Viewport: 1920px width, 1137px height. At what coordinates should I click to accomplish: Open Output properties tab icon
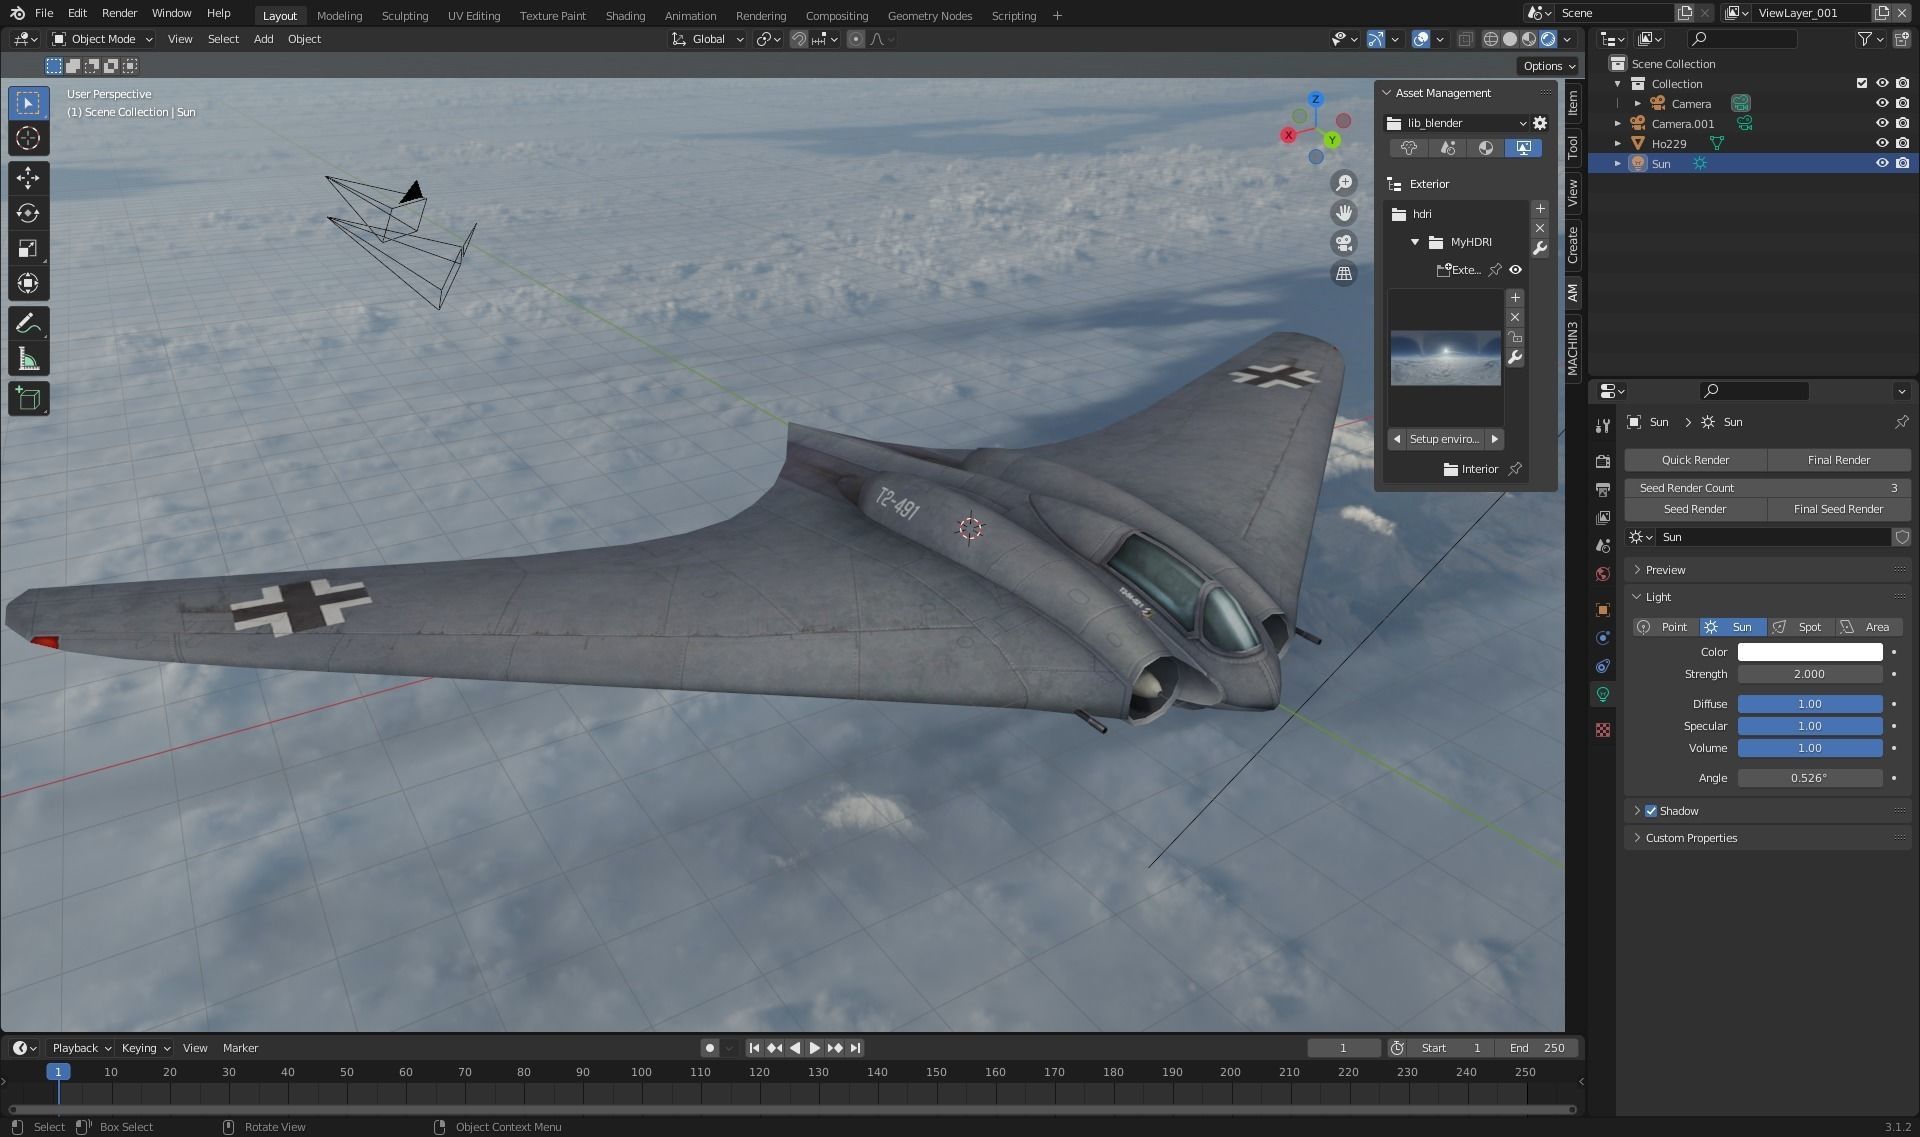point(1603,490)
